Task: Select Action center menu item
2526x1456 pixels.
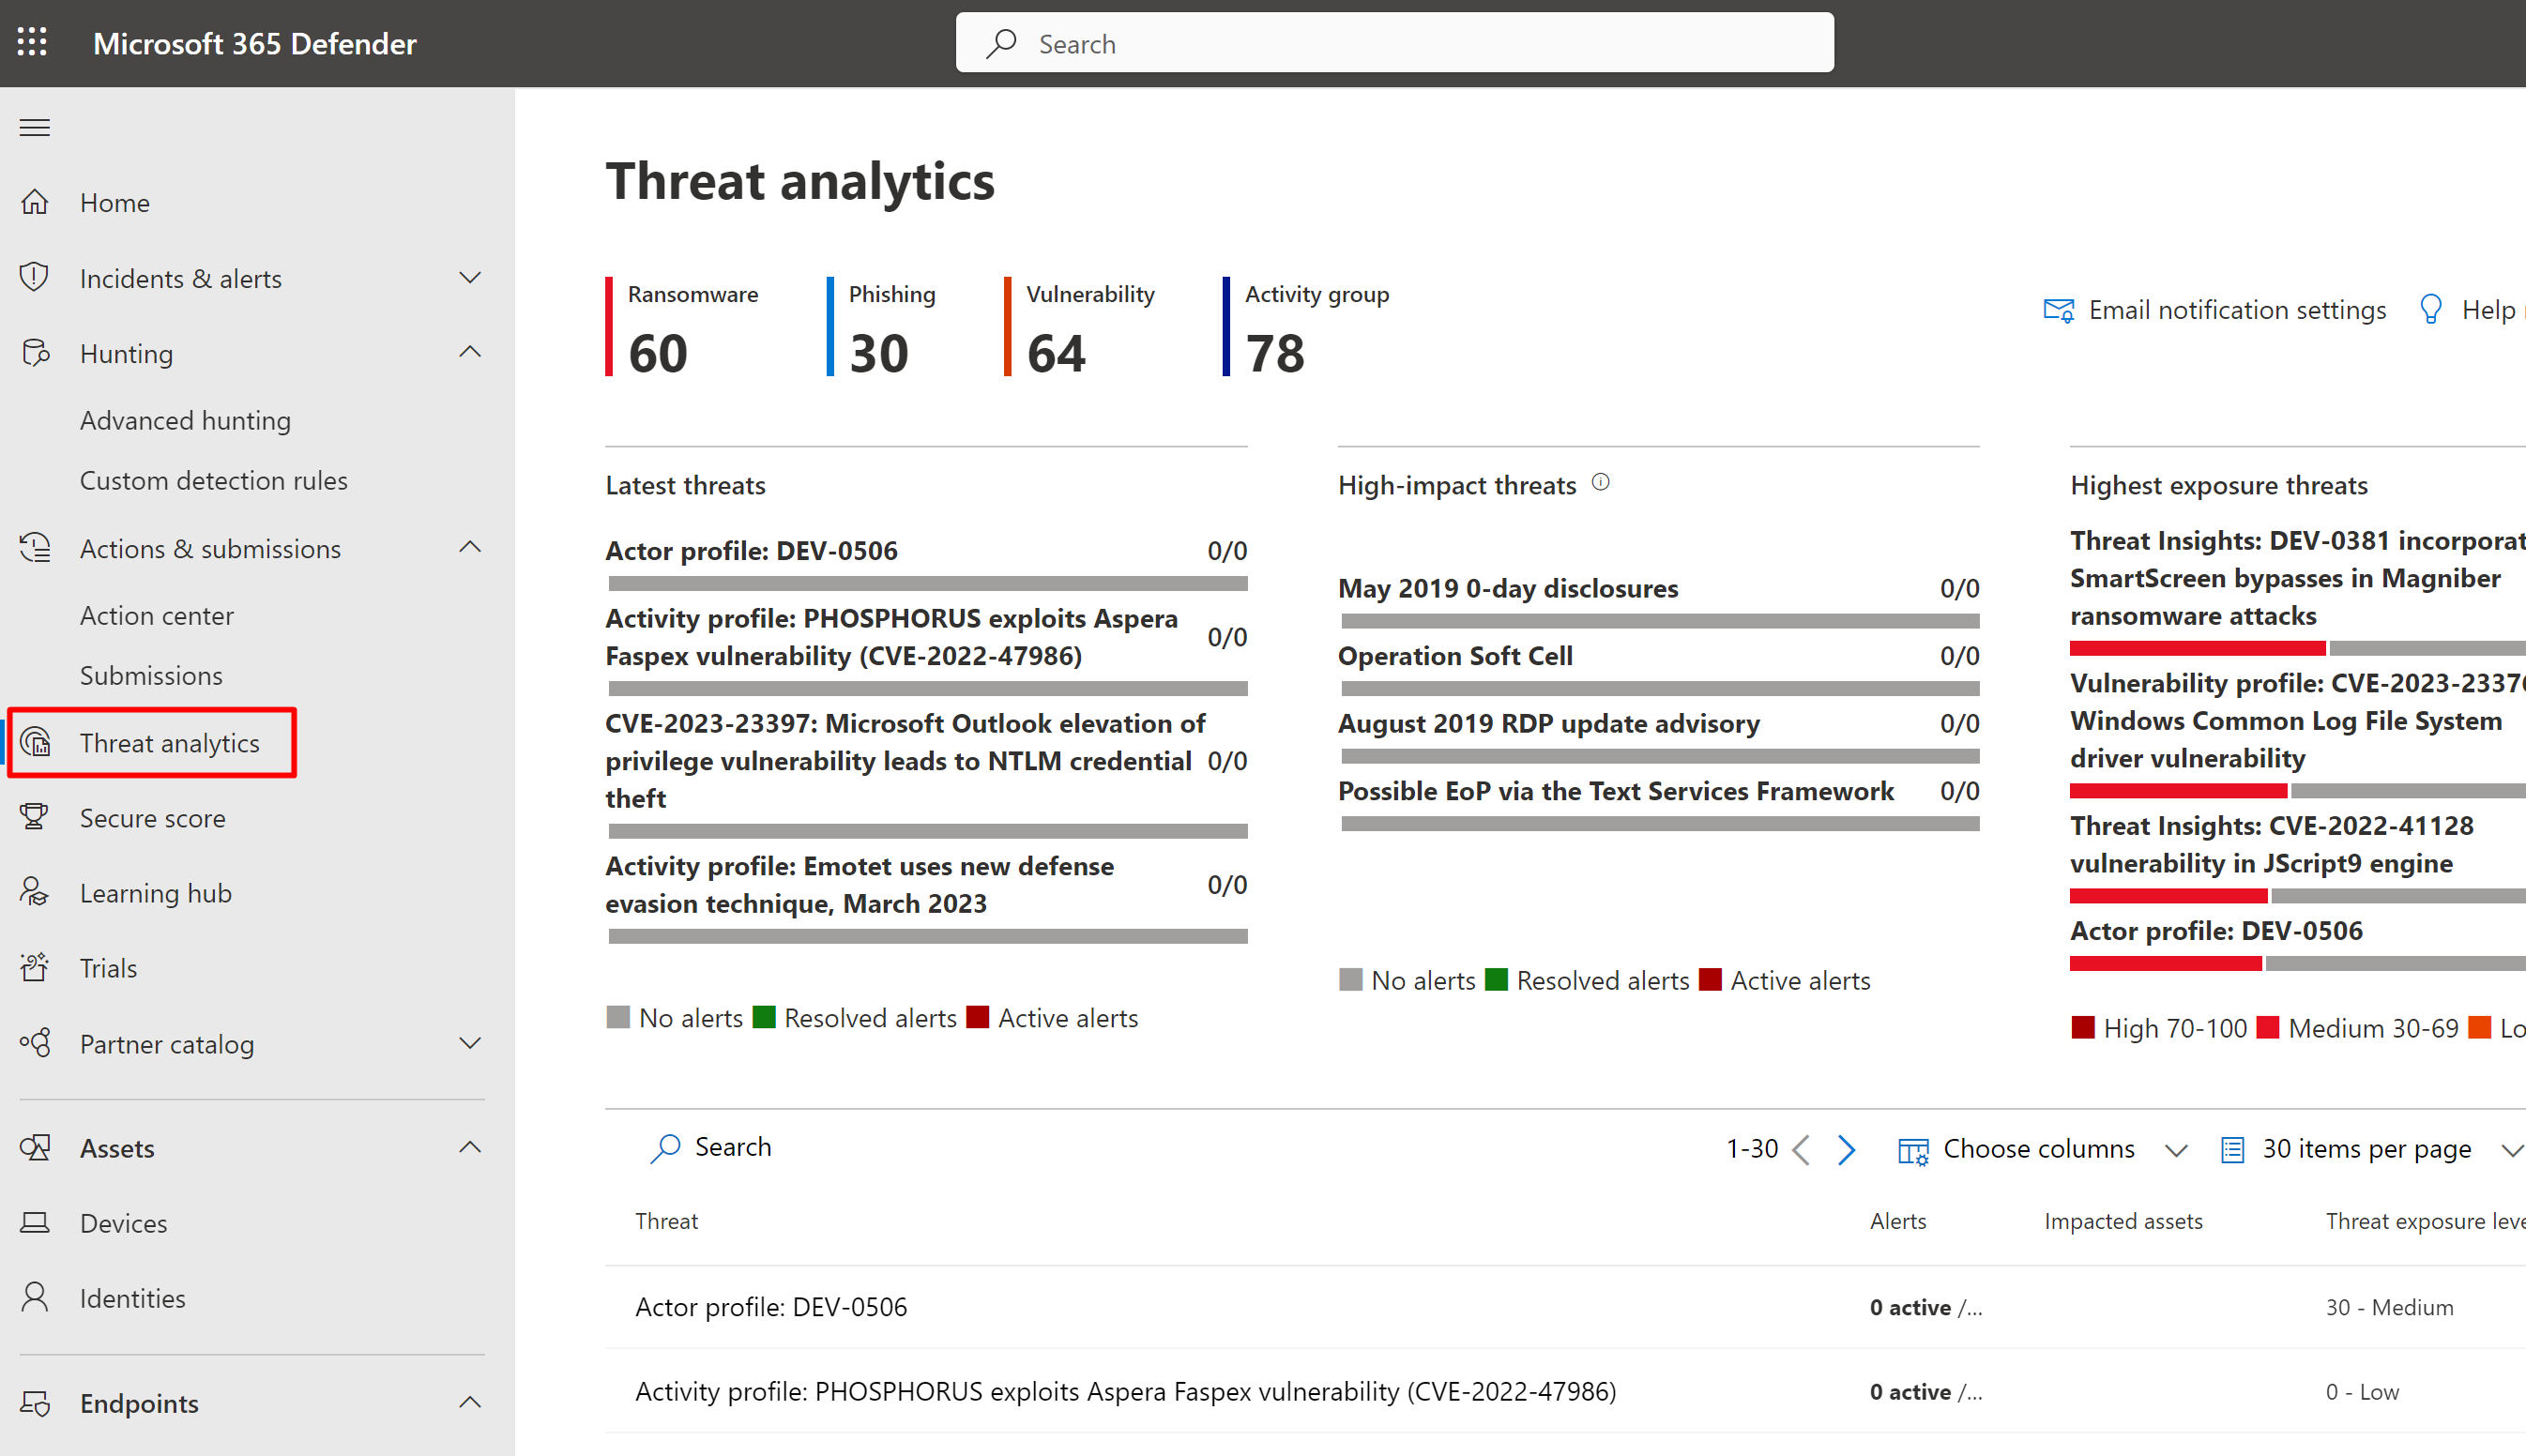Action: click(x=157, y=615)
